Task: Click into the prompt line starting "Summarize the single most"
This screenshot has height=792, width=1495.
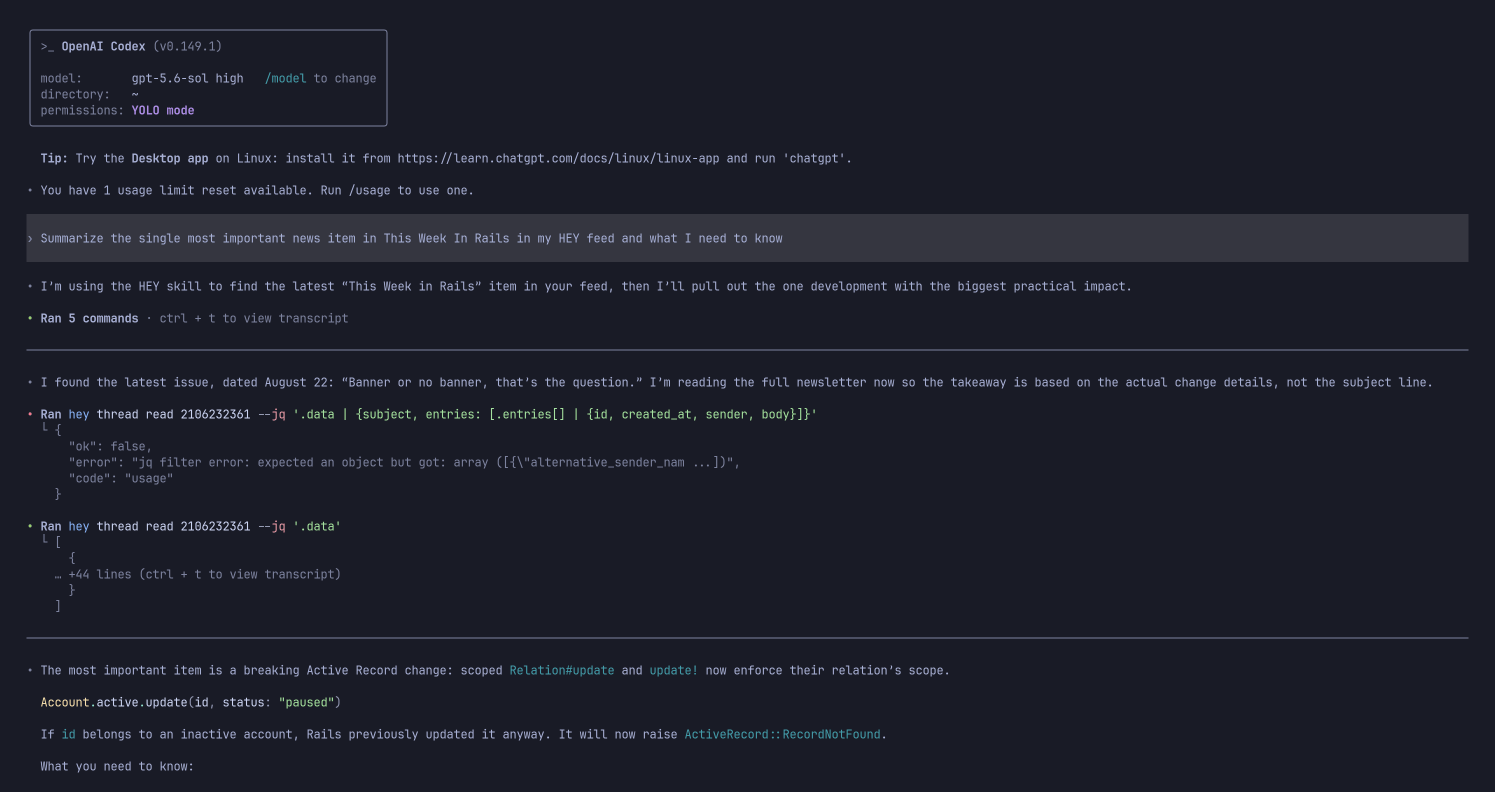Action: coord(747,238)
